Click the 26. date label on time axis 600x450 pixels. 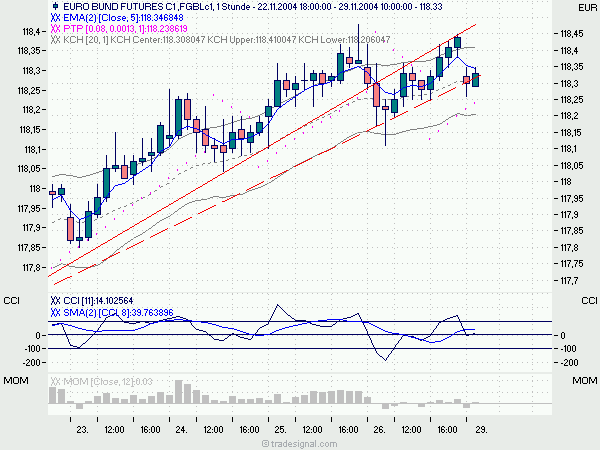(x=379, y=430)
